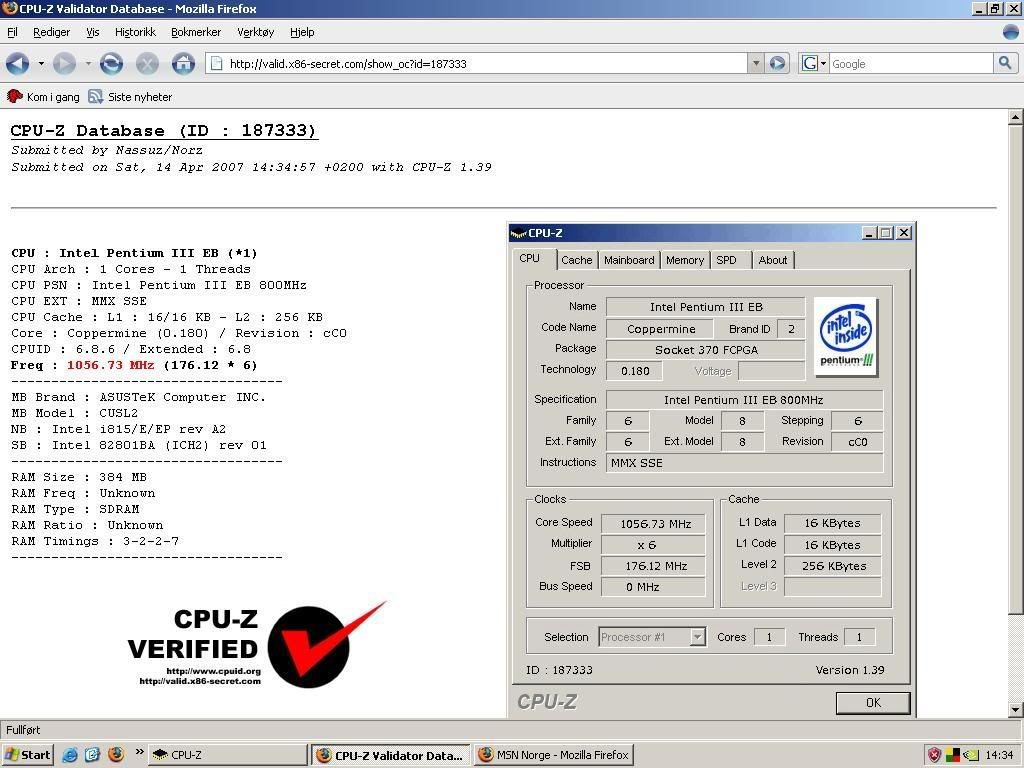
Task: Click the Instructions field showing MMX SSE
Action: tap(744, 462)
